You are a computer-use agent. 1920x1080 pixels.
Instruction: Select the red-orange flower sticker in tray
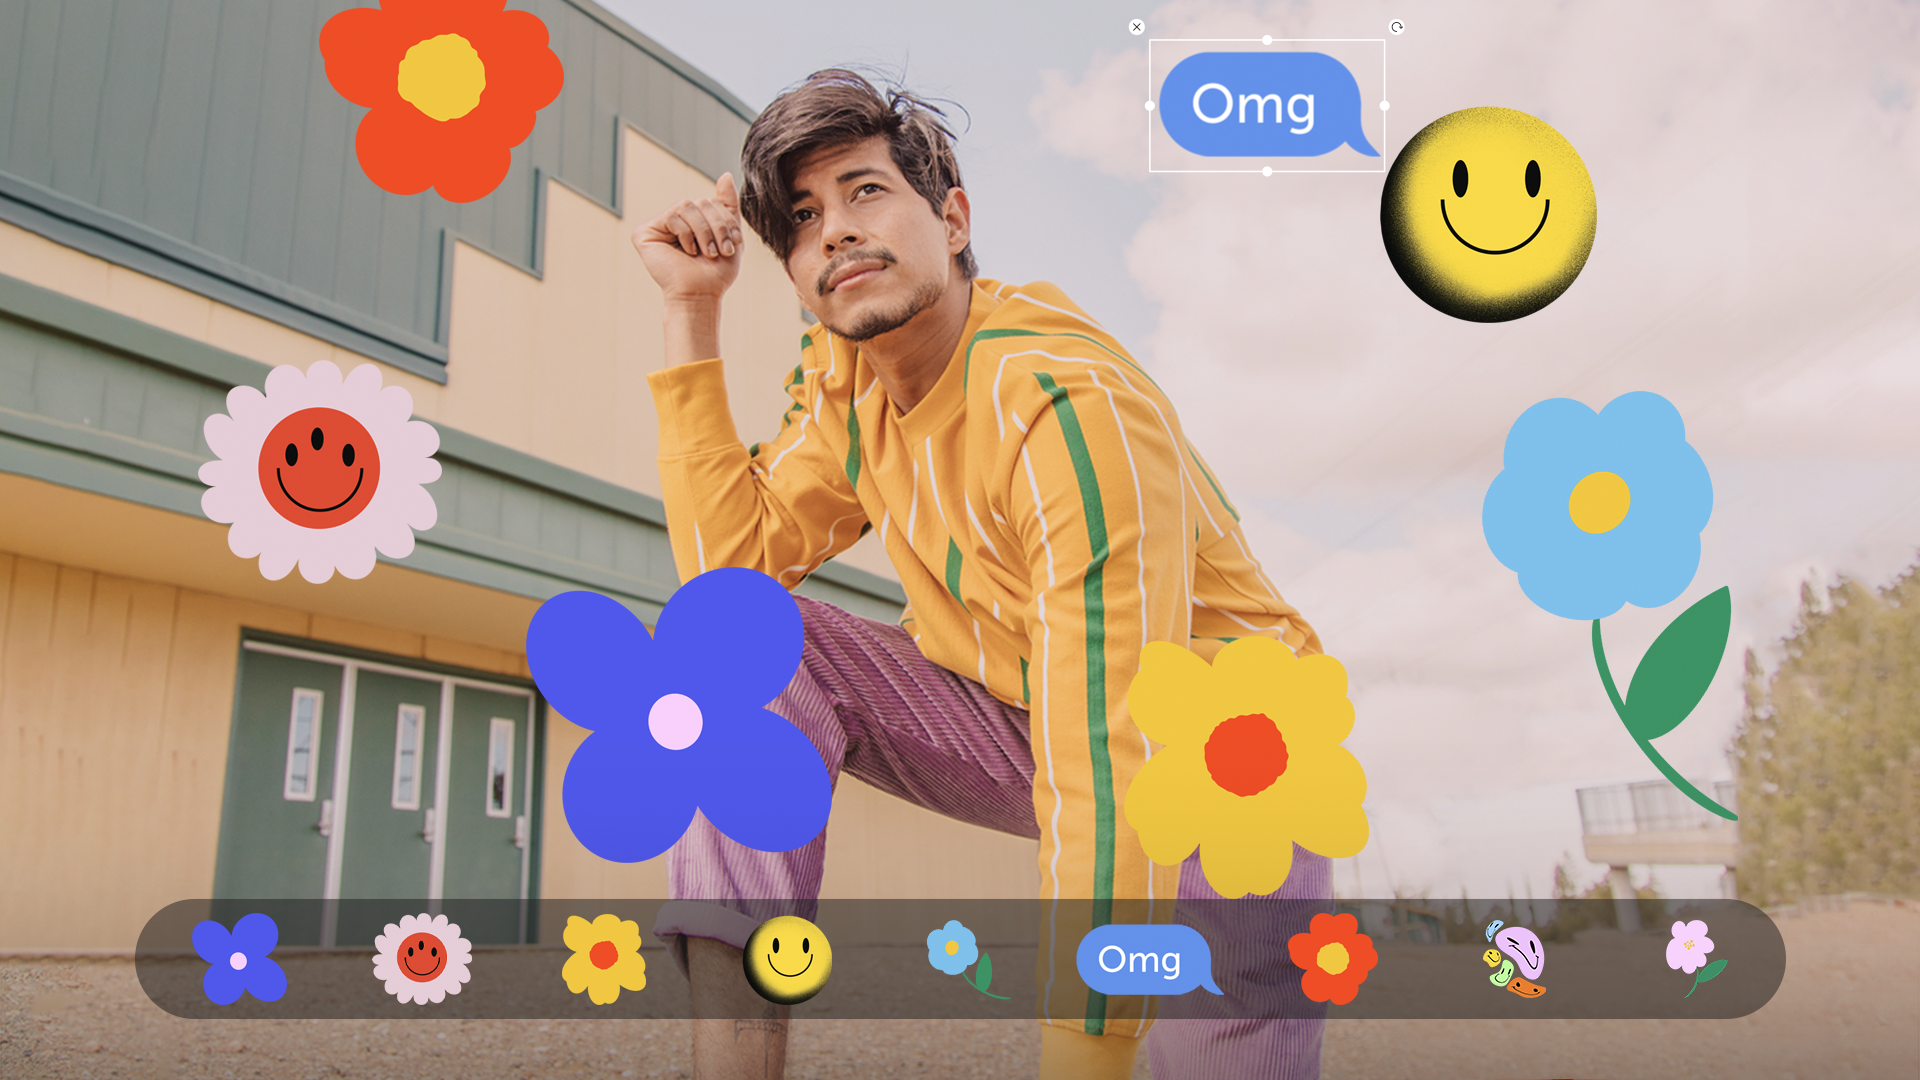tap(1332, 958)
